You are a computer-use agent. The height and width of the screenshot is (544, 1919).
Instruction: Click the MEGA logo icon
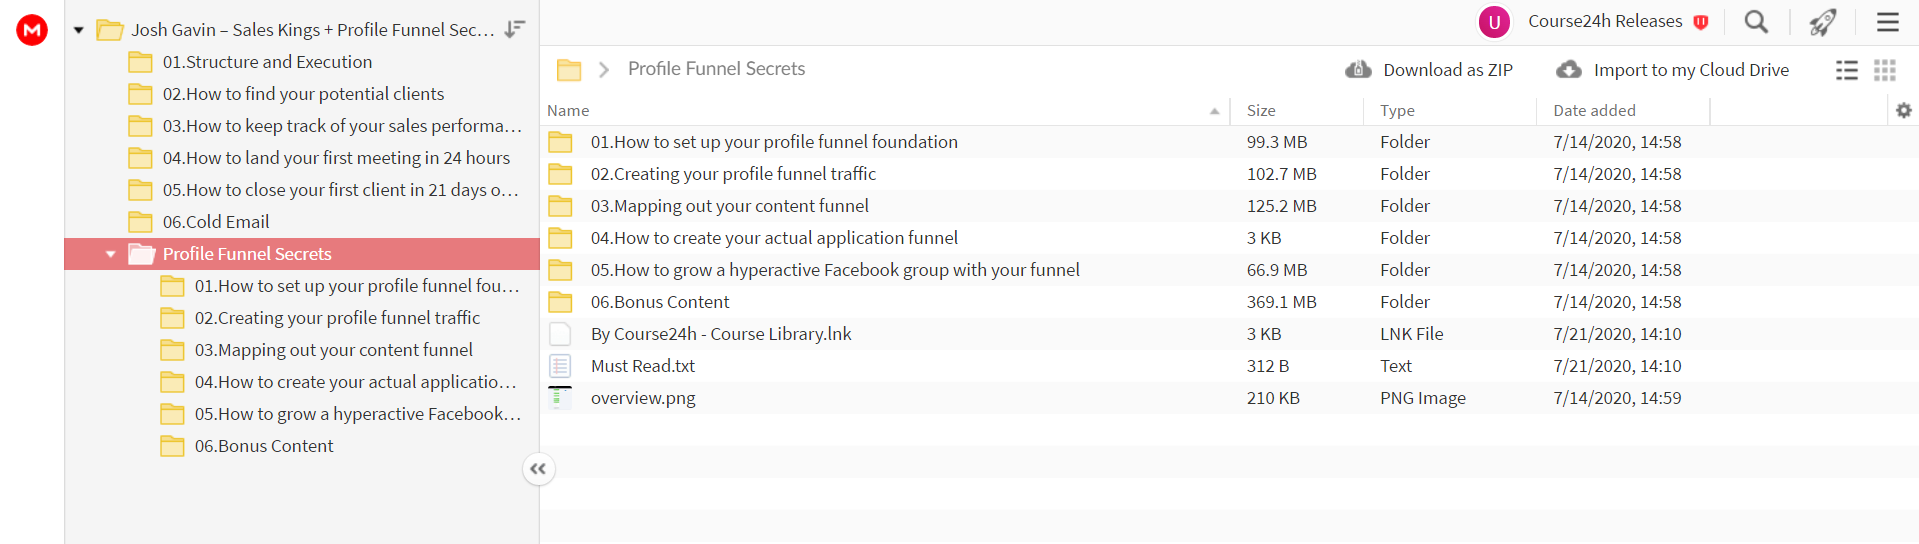coord(32,30)
